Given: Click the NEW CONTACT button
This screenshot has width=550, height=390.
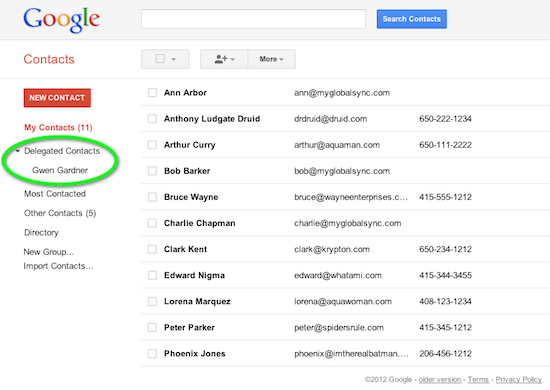Looking at the screenshot, I should click(x=57, y=98).
